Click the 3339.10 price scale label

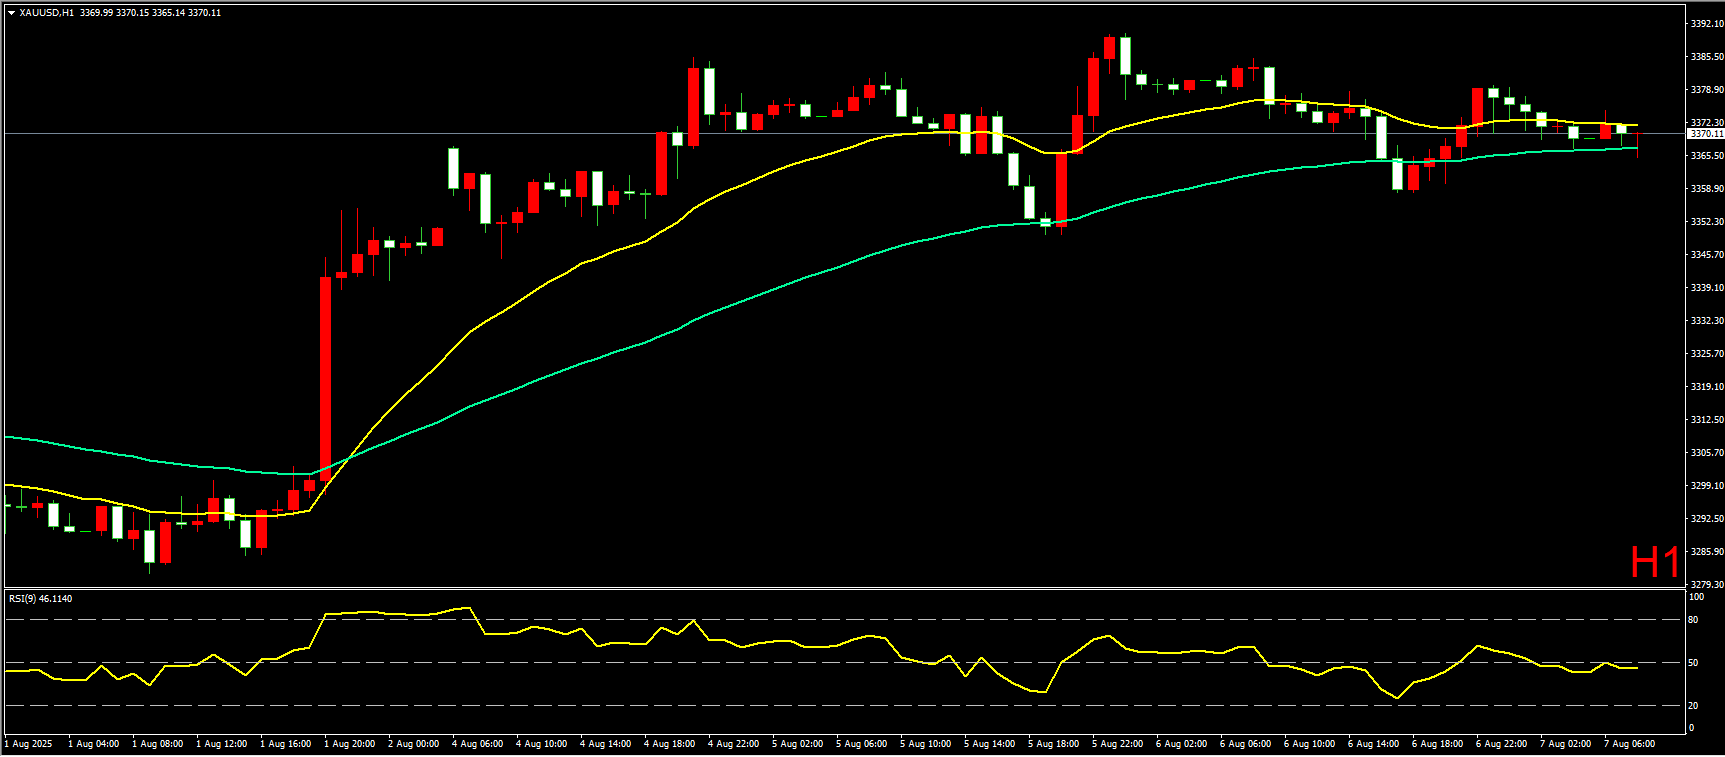1707,288
